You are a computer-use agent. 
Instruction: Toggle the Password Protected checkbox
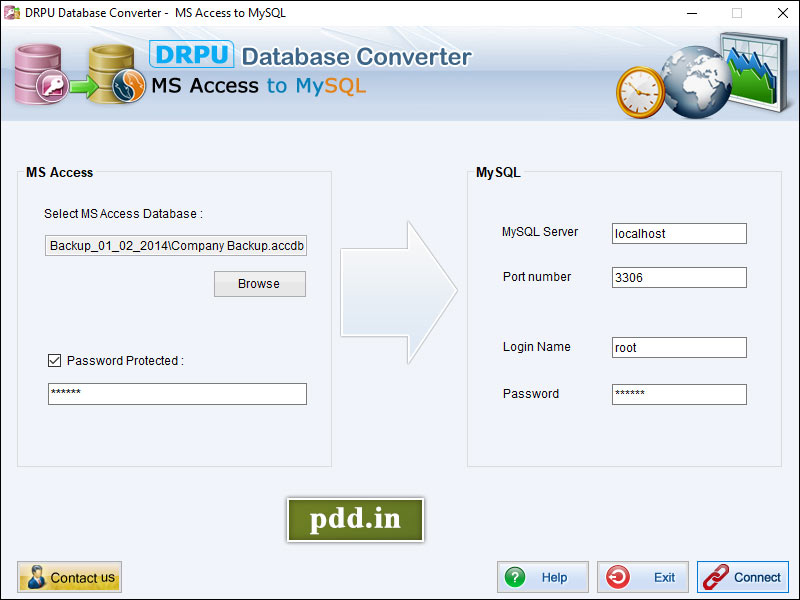pos(55,360)
